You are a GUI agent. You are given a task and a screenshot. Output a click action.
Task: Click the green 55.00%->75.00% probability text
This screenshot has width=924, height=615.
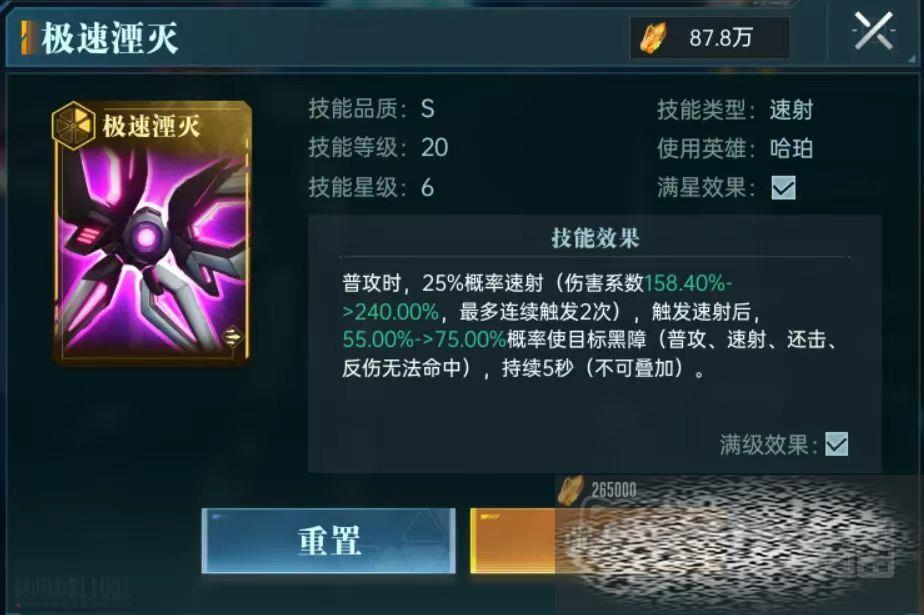point(424,339)
